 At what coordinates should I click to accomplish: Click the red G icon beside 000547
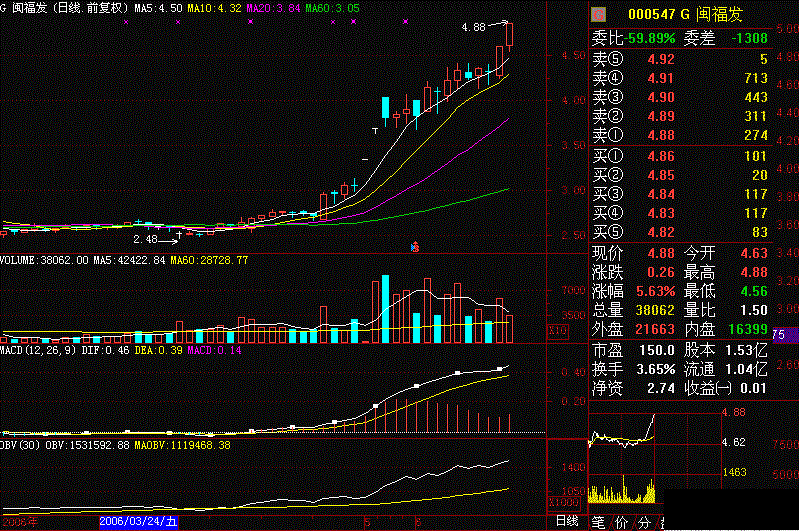598,15
